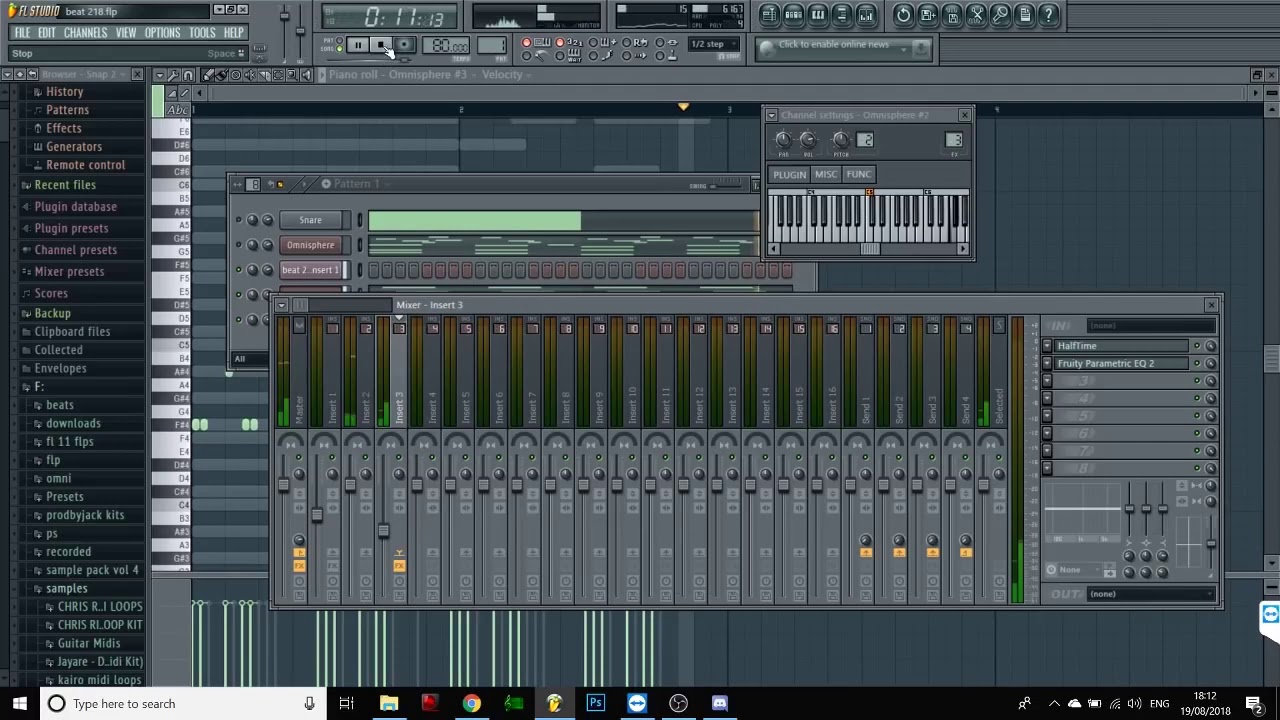This screenshot has width=1280, height=720.
Task: Toggle the piano roll magnet snap icon
Action: click(x=188, y=75)
